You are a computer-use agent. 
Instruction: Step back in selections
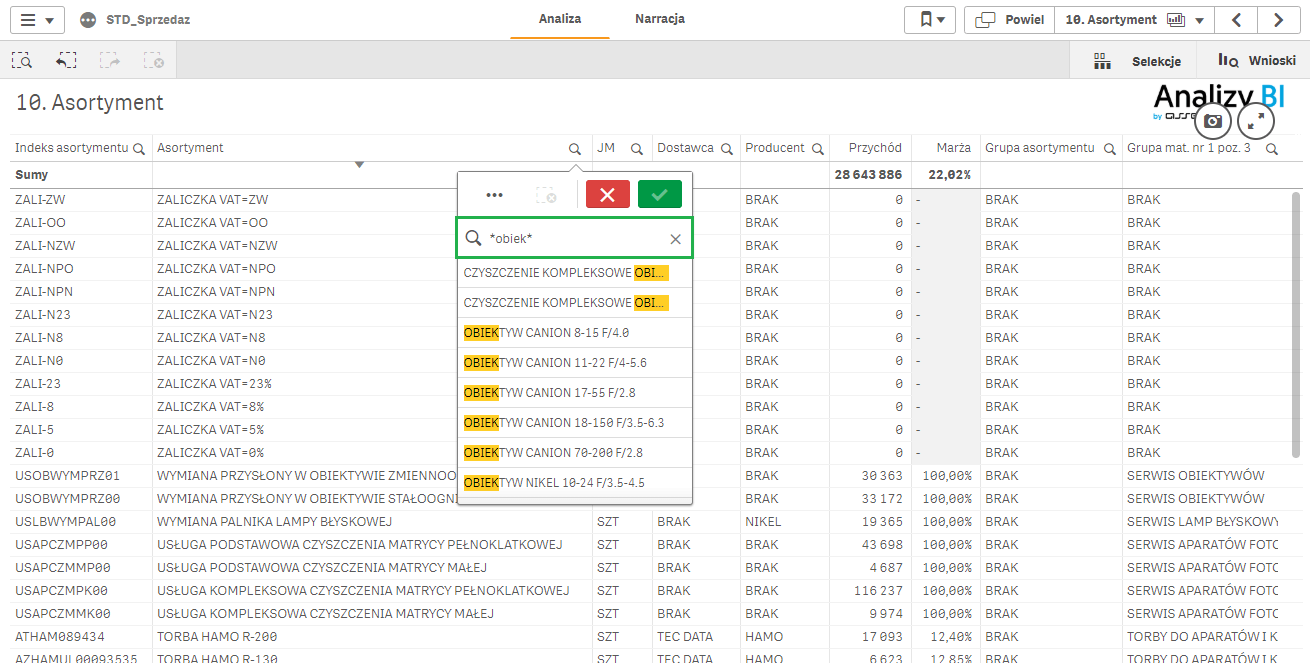coord(65,60)
